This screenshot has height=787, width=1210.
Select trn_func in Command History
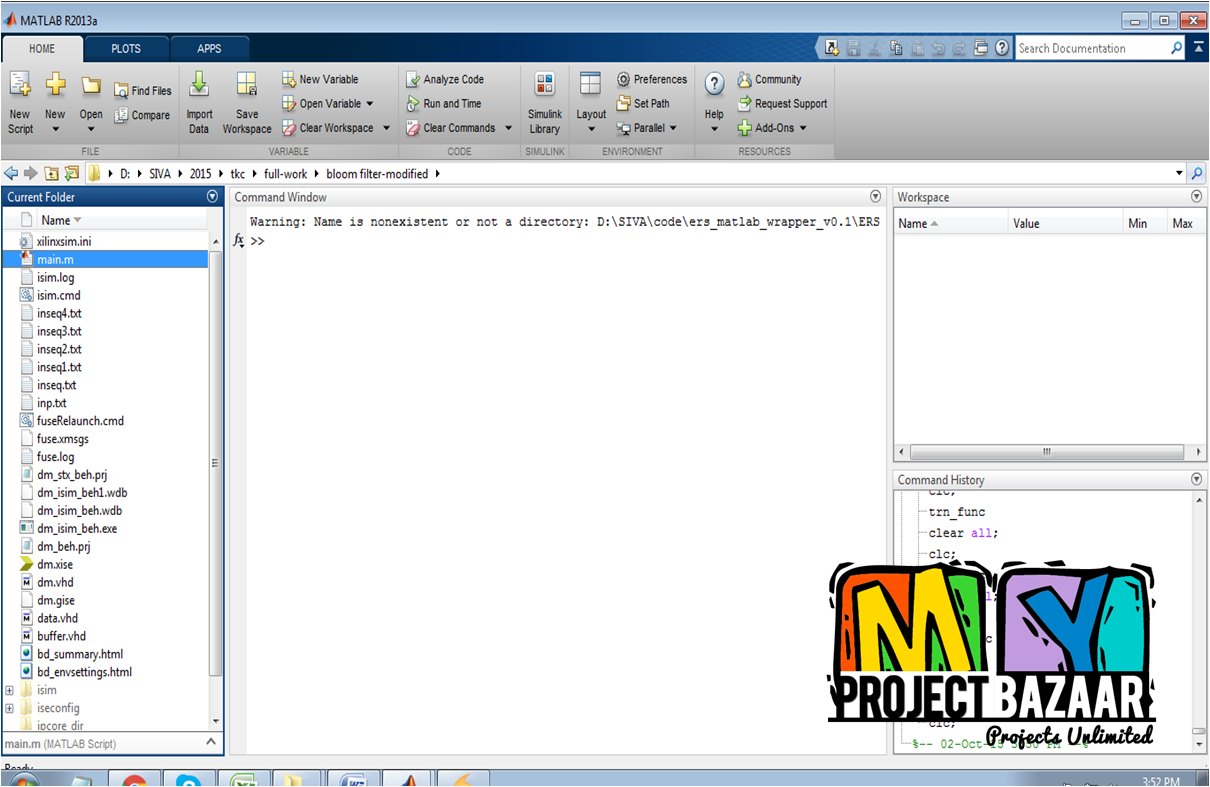[x=957, y=512]
